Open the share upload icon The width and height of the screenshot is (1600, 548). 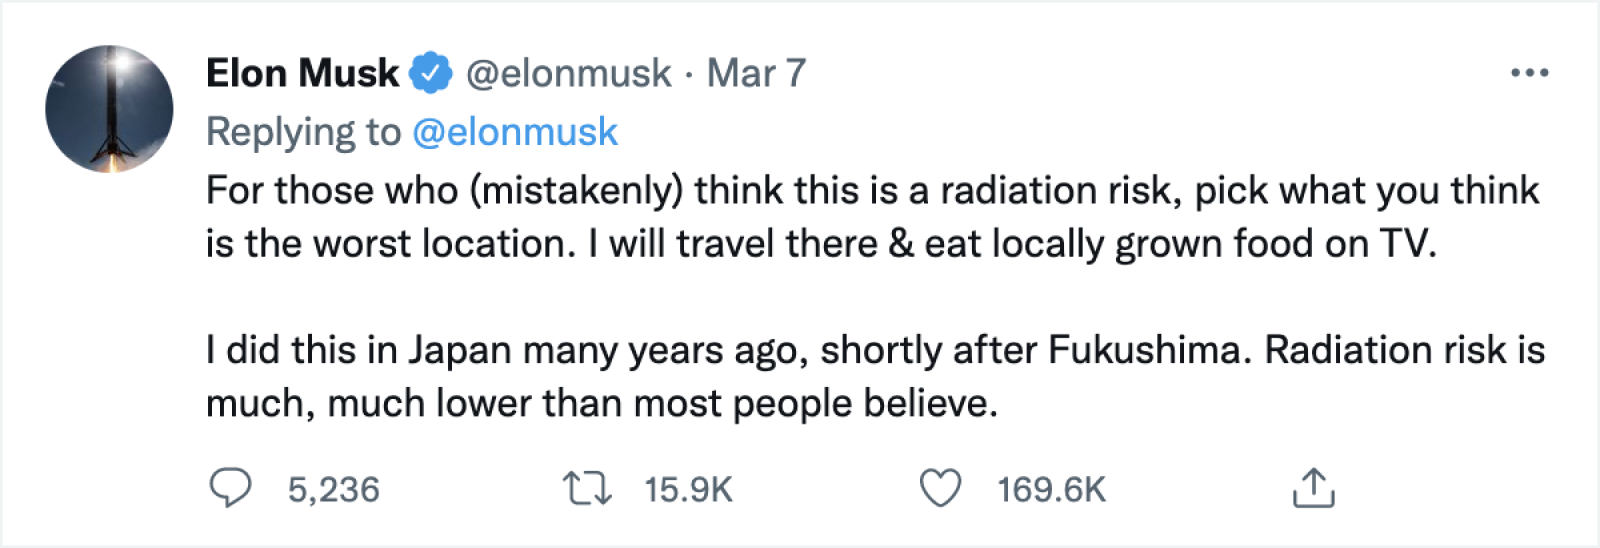(1313, 488)
